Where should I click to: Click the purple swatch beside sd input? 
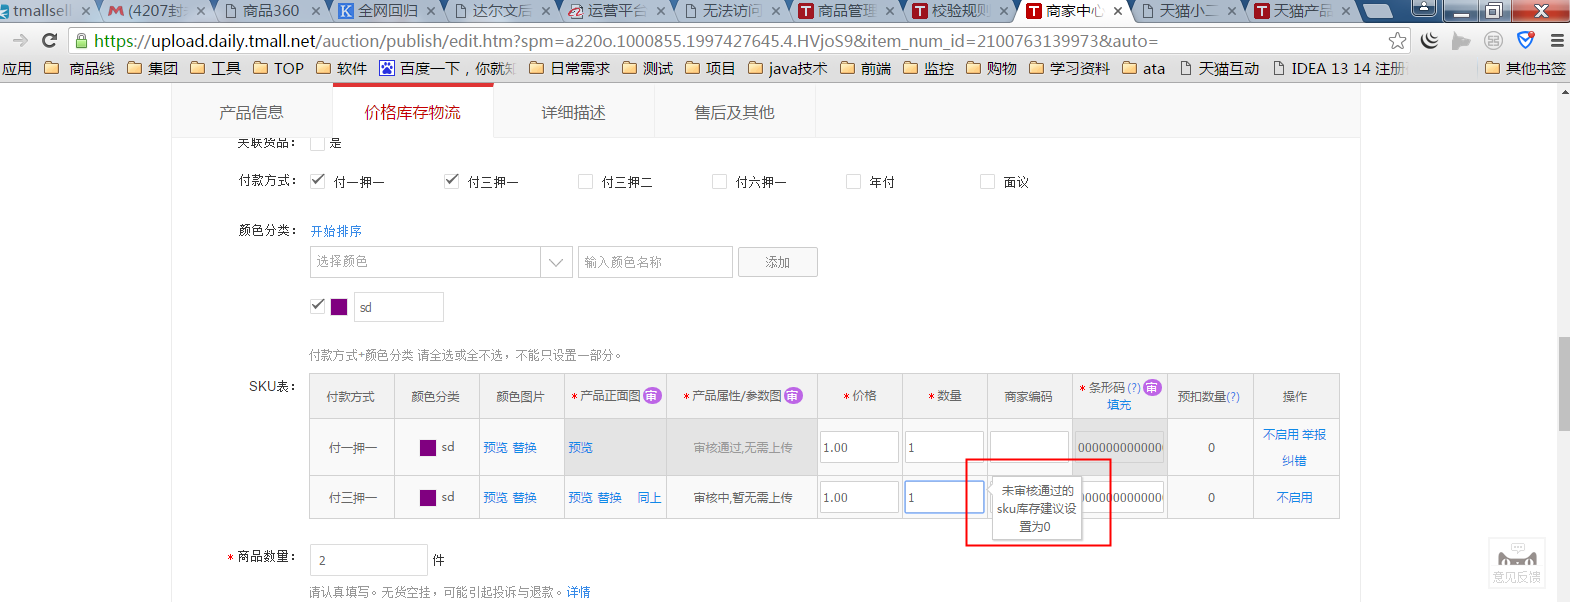(339, 307)
